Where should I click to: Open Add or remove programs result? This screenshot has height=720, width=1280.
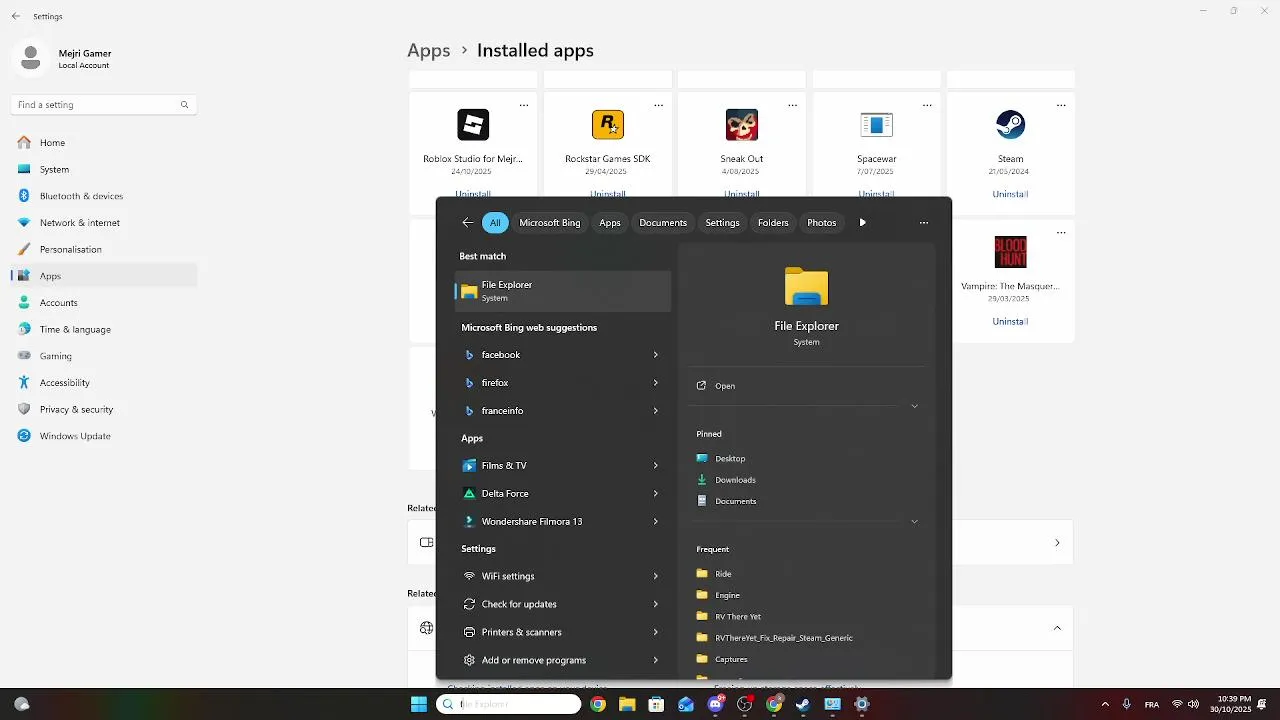pyautogui.click(x=563, y=660)
